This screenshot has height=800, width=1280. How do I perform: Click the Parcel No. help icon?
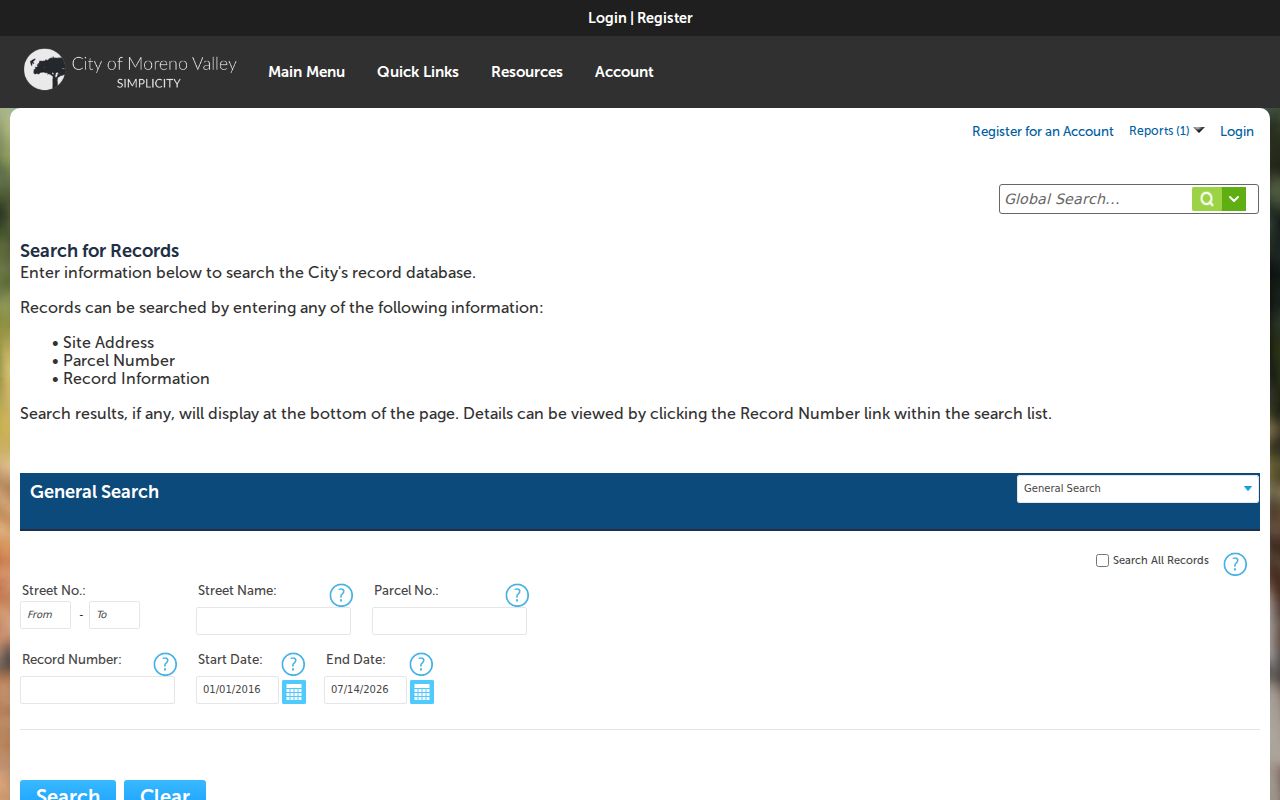point(517,595)
